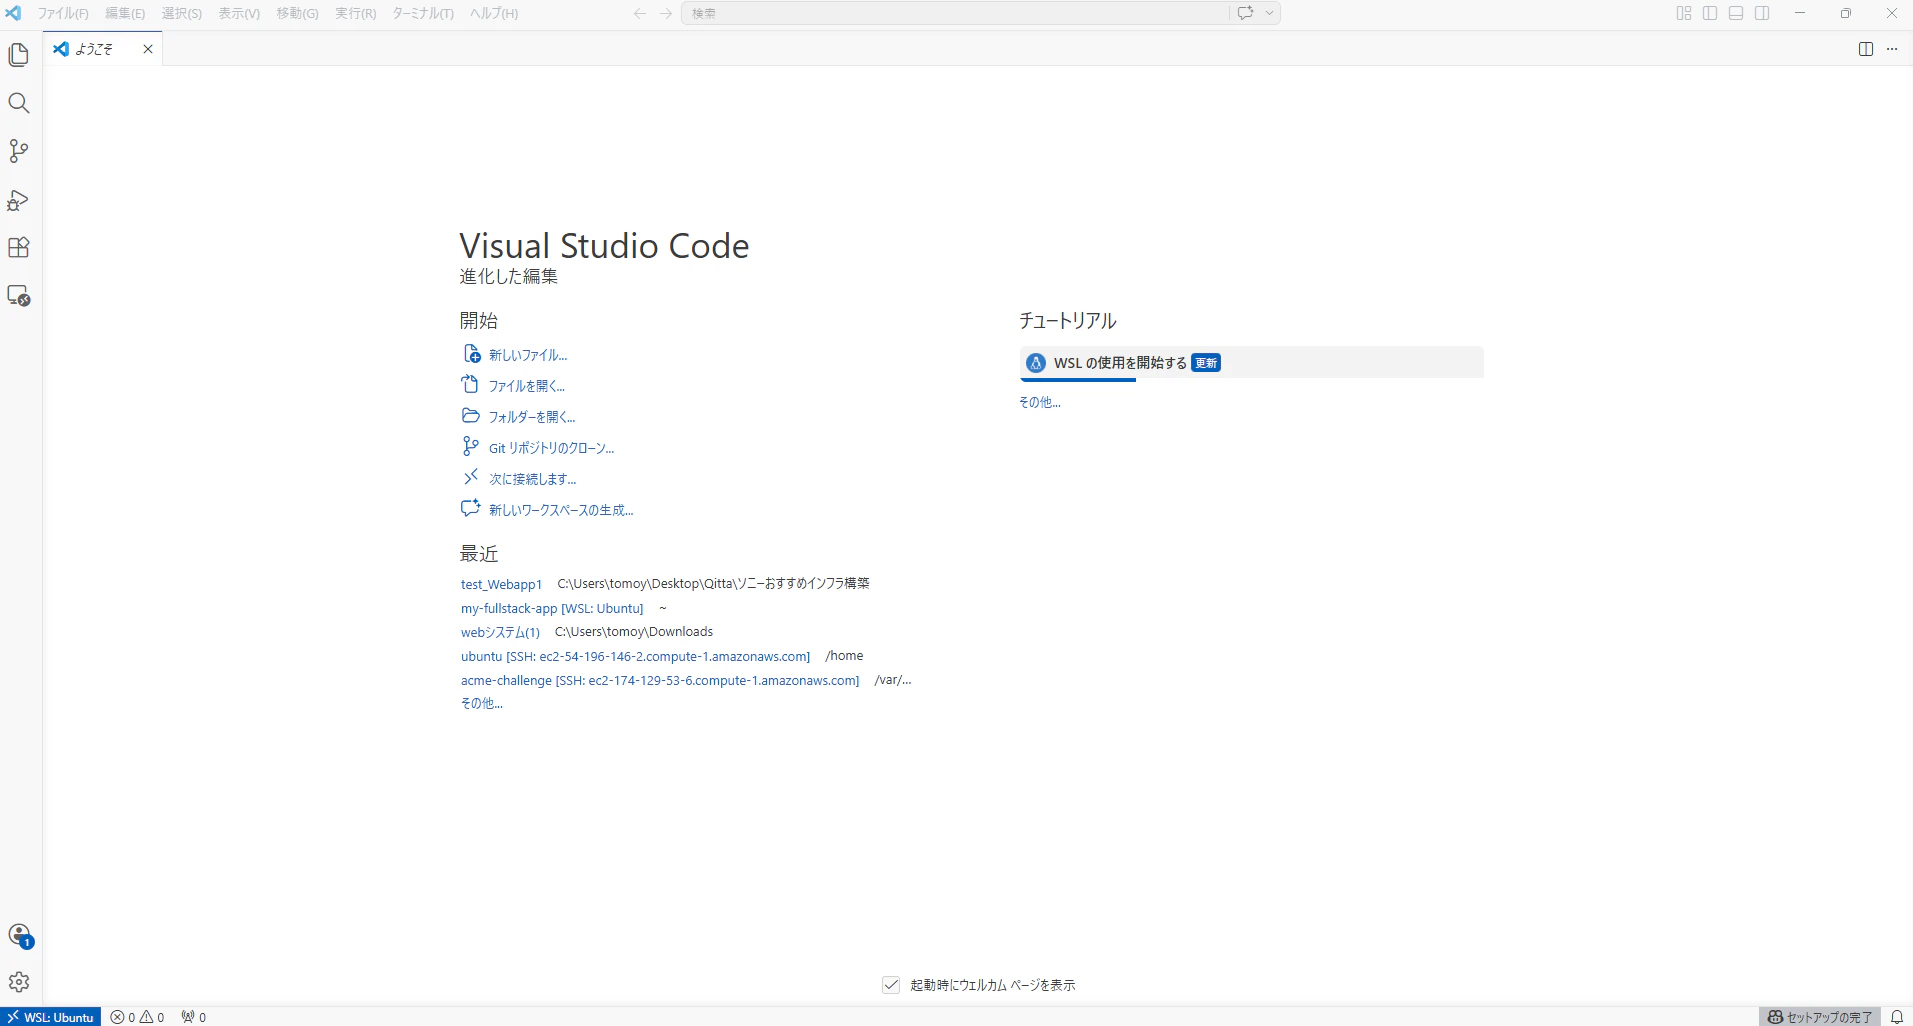Open the Extensions view
Viewport: 1913px width, 1026px height.
19,248
